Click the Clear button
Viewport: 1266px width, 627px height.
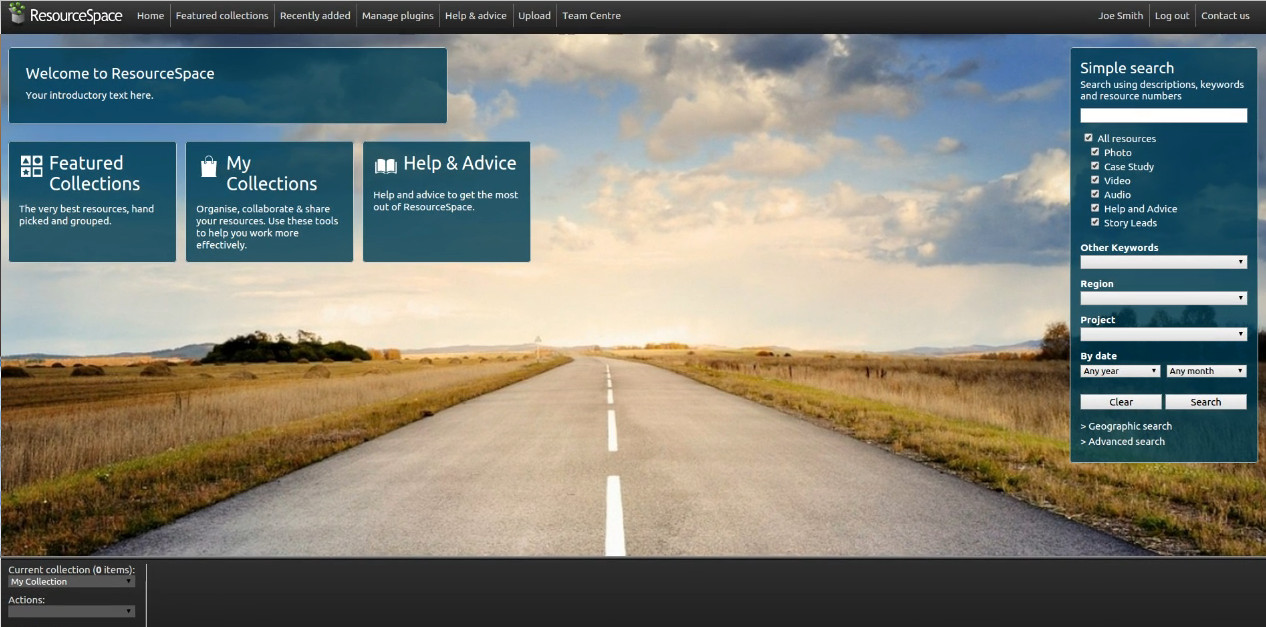[1121, 402]
